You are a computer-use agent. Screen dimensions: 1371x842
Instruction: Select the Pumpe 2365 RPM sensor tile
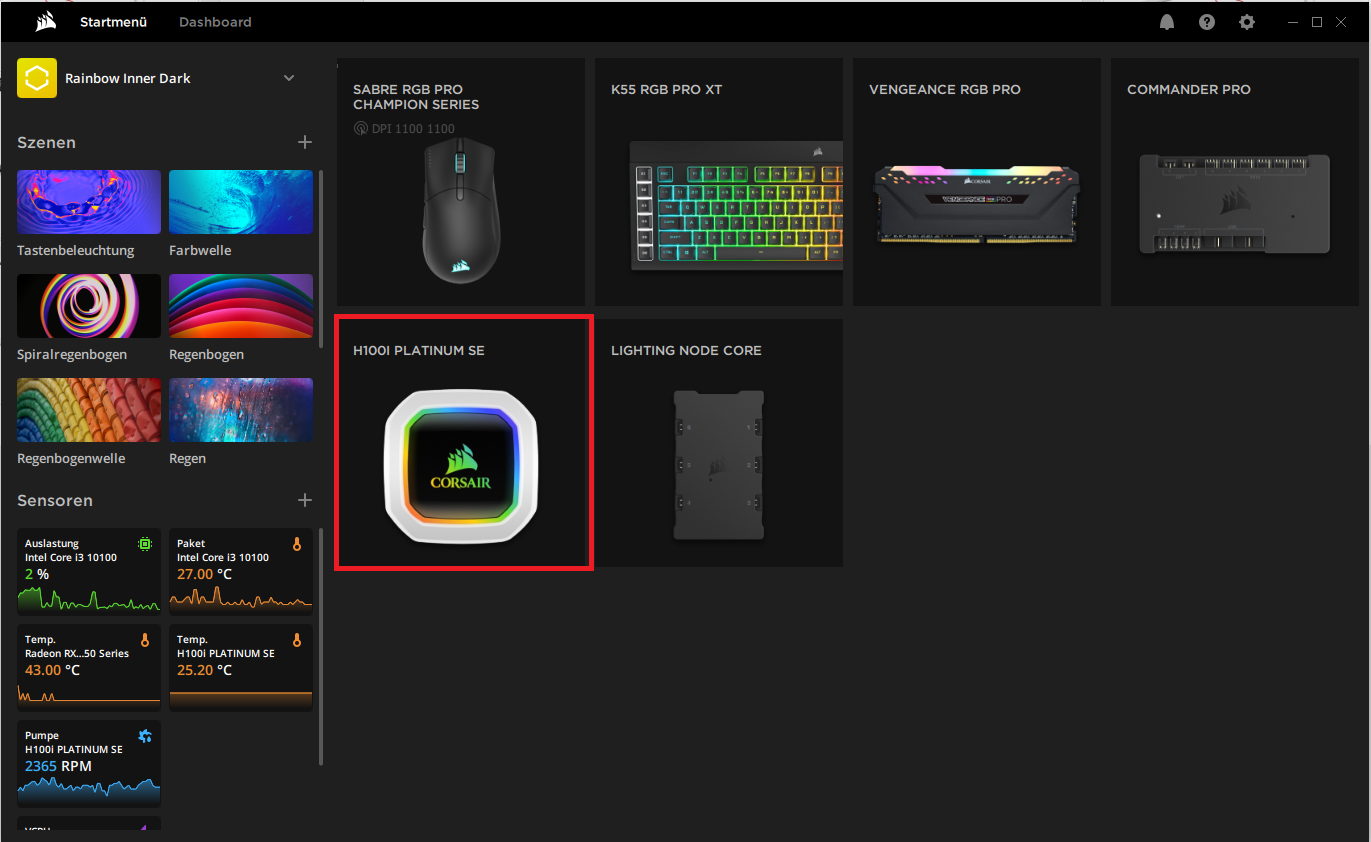point(89,763)
